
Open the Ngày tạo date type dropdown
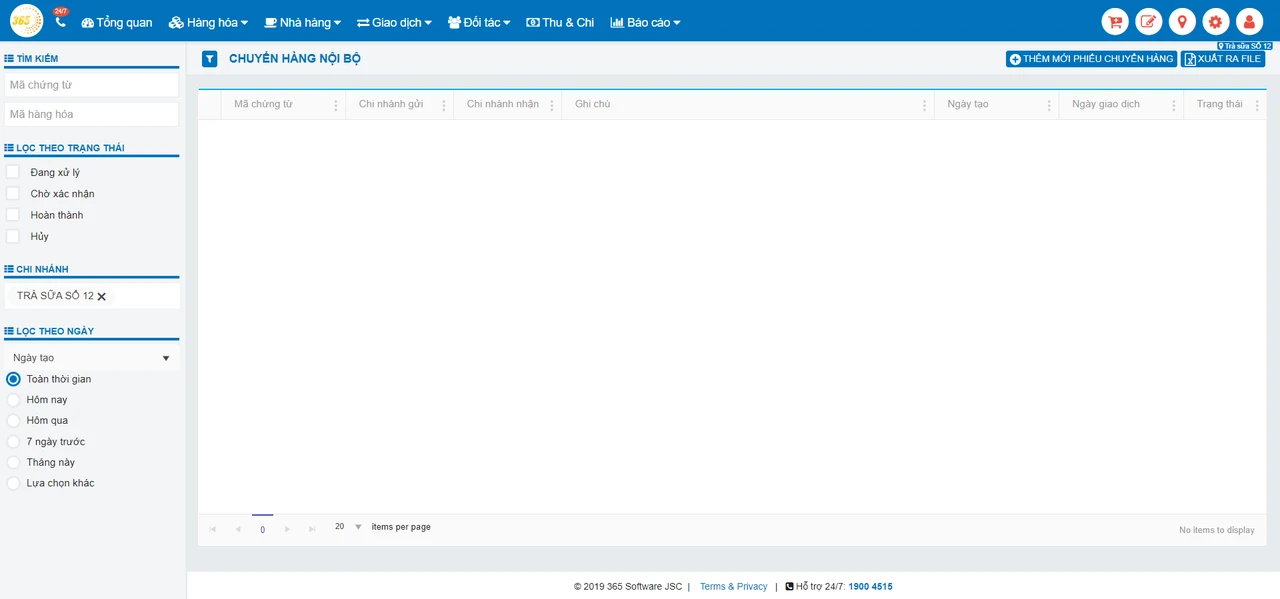[x=92, y=358]
